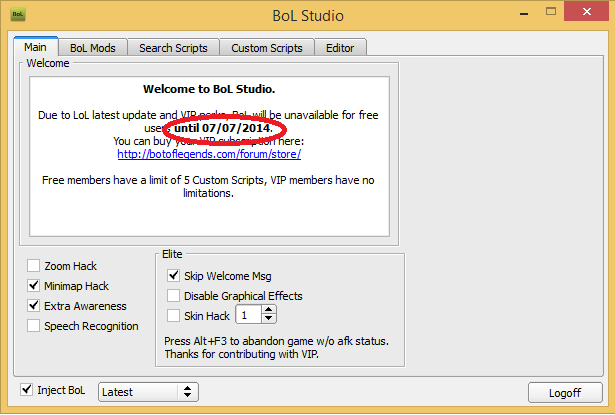Screen dimensions: 615x415
Task: Click the 'Welcome to BoL Studio.' heading
Action: 209,89
